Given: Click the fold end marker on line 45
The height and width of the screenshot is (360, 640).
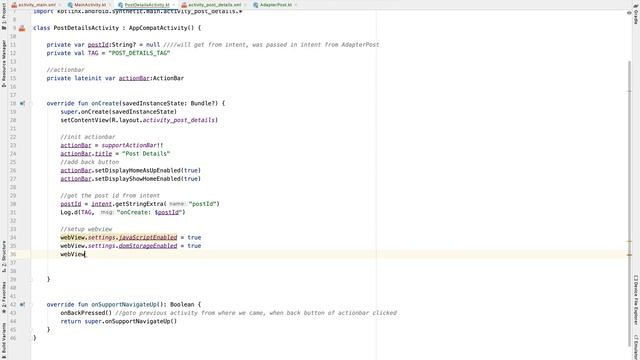Looking at the screenshot, I should pyautogui.click(x=31, y=329).
